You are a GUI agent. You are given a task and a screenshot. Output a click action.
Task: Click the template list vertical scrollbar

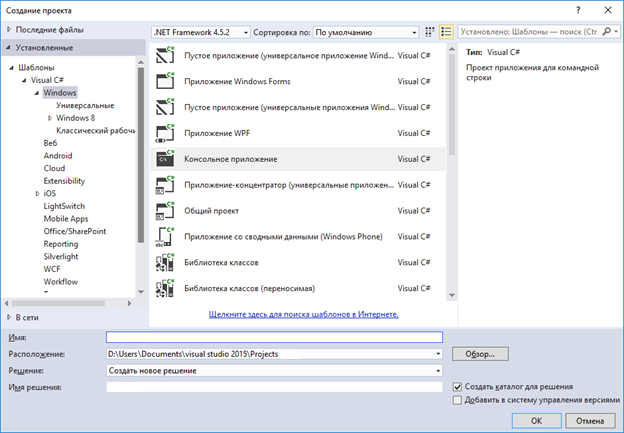(x=452, y=105)
